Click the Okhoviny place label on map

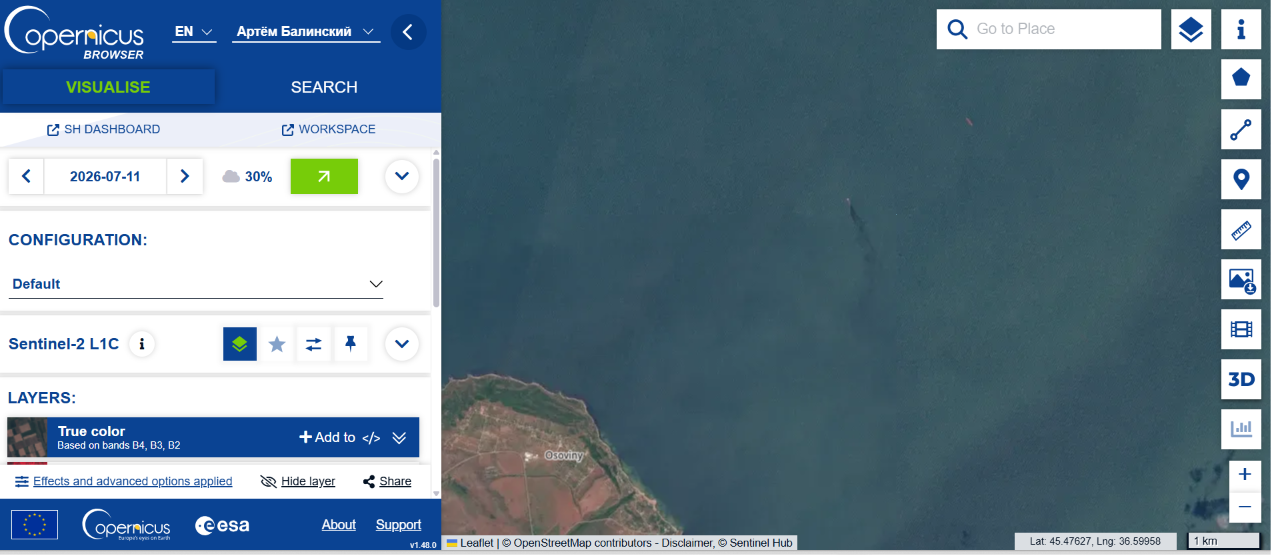563,455
